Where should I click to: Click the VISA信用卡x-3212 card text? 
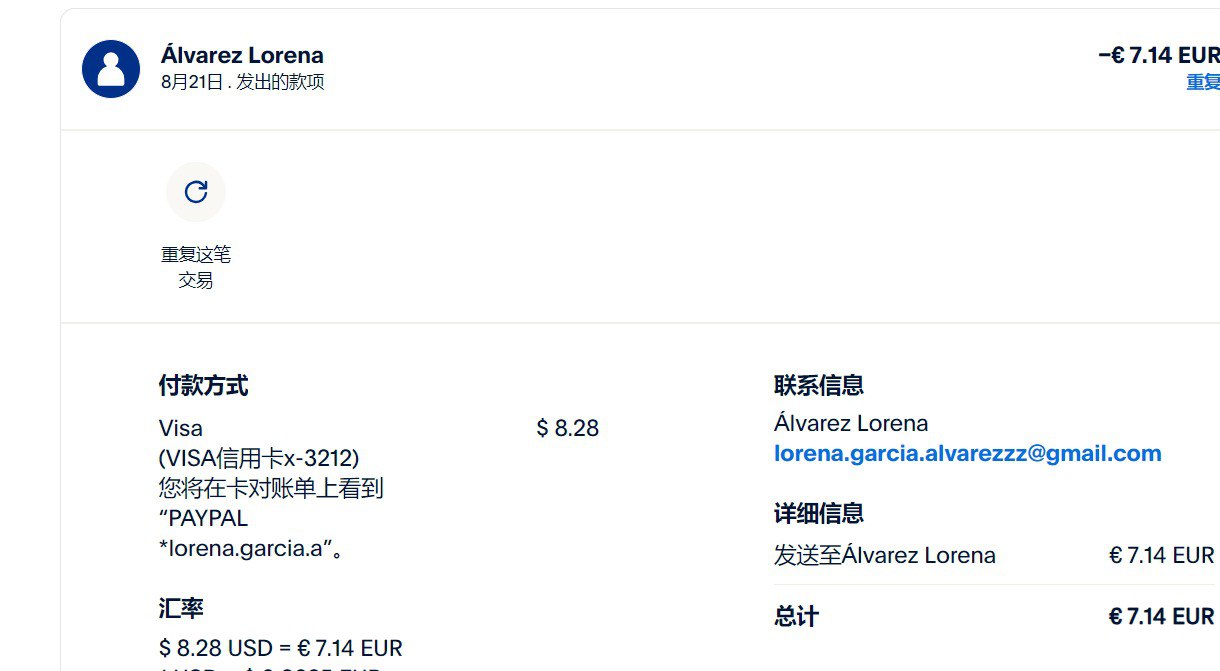click(x=259, y=458)
